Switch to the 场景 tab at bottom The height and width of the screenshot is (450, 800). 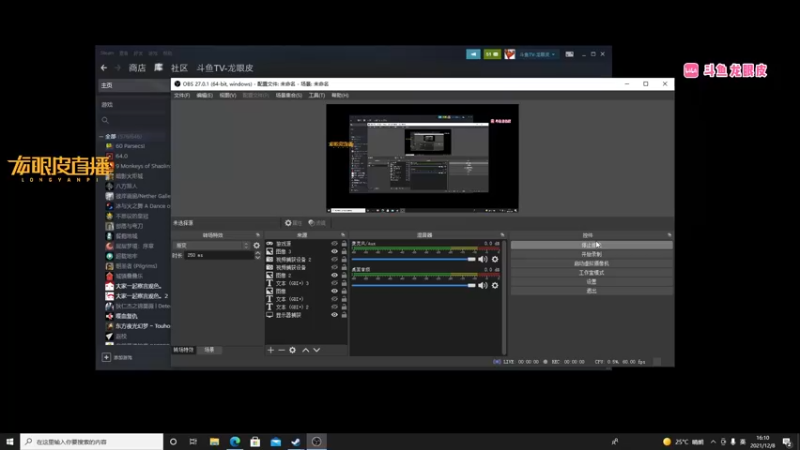point(209,350)
